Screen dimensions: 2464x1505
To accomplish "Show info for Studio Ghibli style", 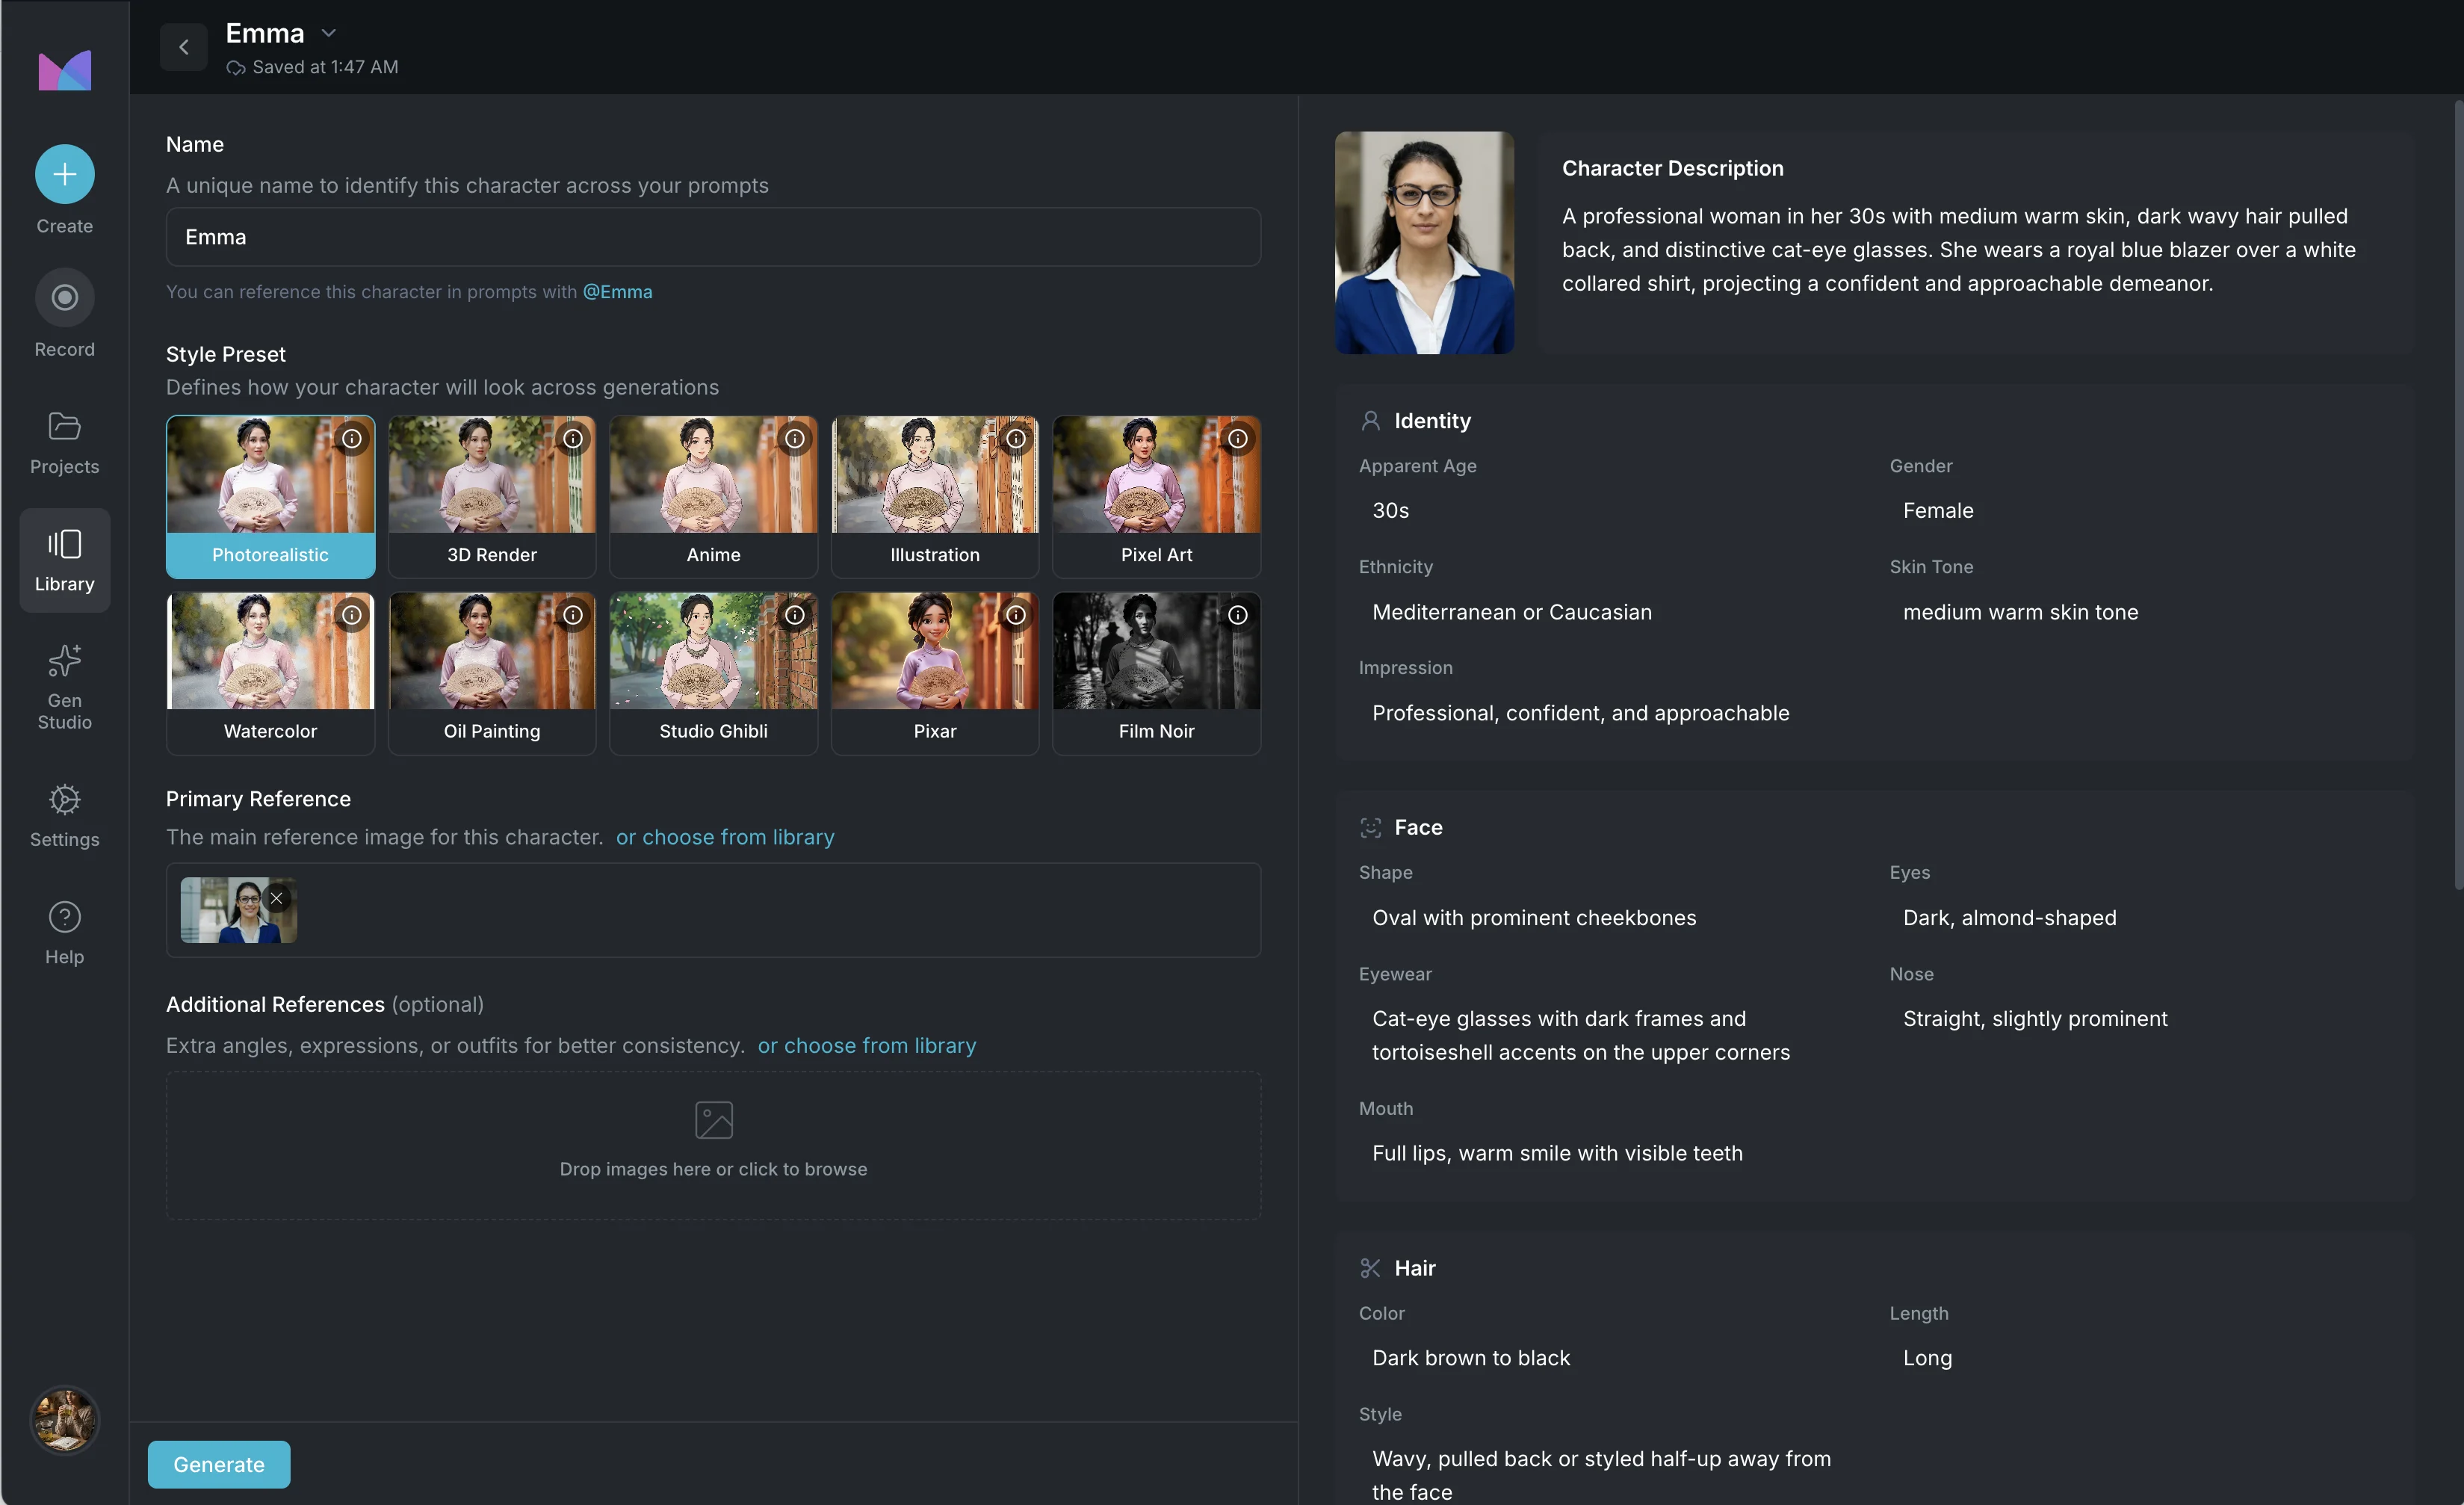I will (795, 615).
